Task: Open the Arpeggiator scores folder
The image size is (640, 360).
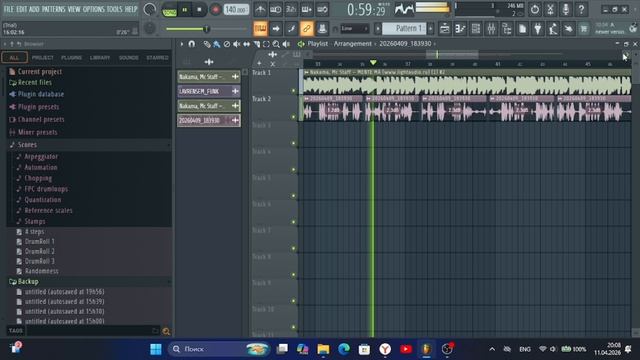Action: (41, 157)
